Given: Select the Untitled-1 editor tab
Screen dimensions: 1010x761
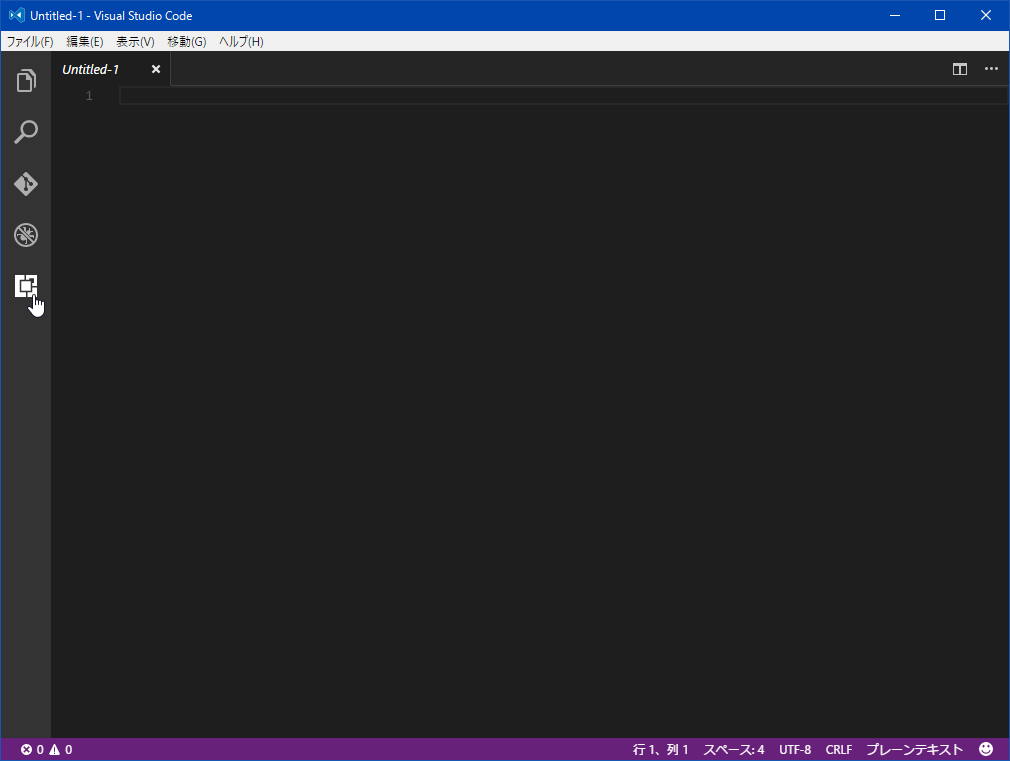Looking at the screenshot, I should 111,69.
